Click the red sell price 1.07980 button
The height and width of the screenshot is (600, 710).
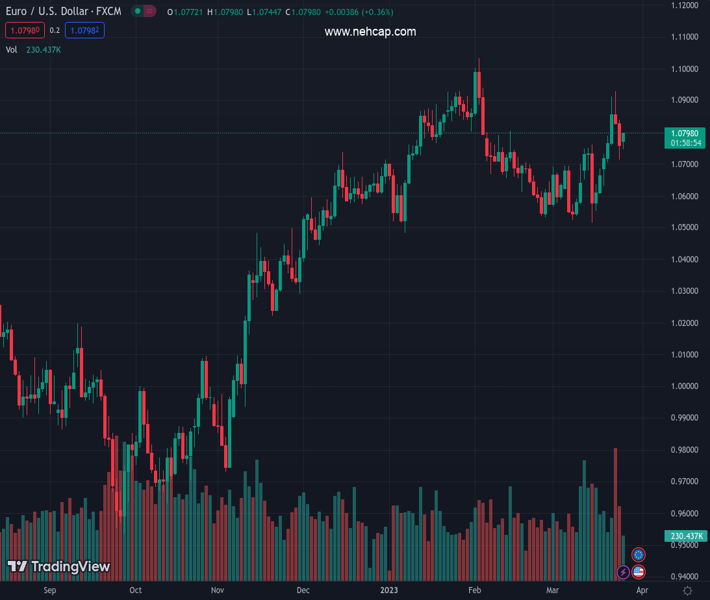pyautogui.click(x=25, y=31)
